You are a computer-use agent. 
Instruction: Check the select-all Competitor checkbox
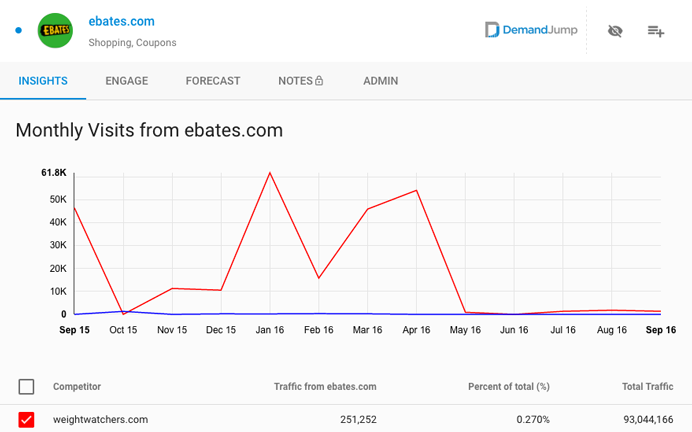coord(26,387)
